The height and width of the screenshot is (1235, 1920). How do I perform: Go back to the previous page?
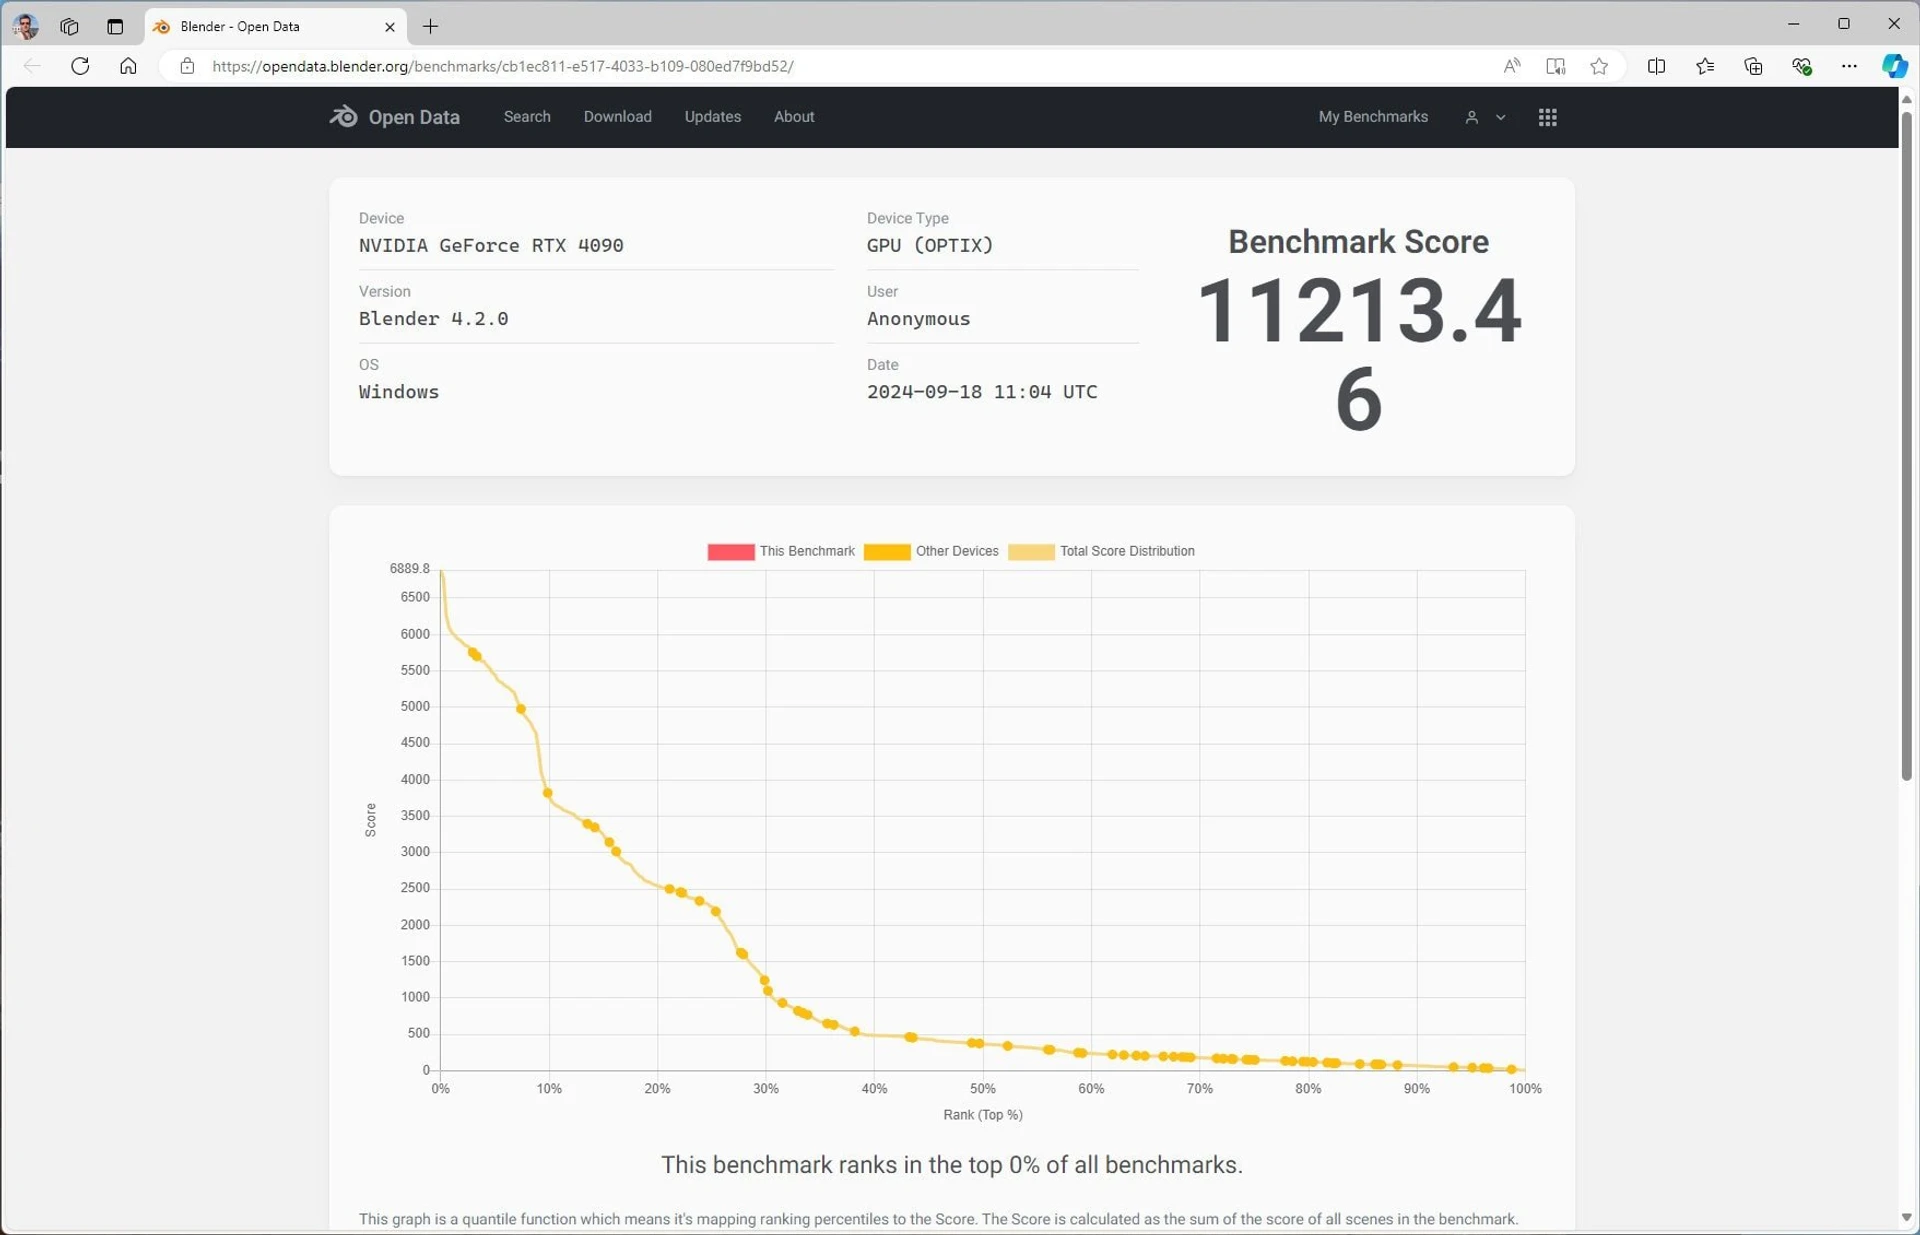(32, 66)
